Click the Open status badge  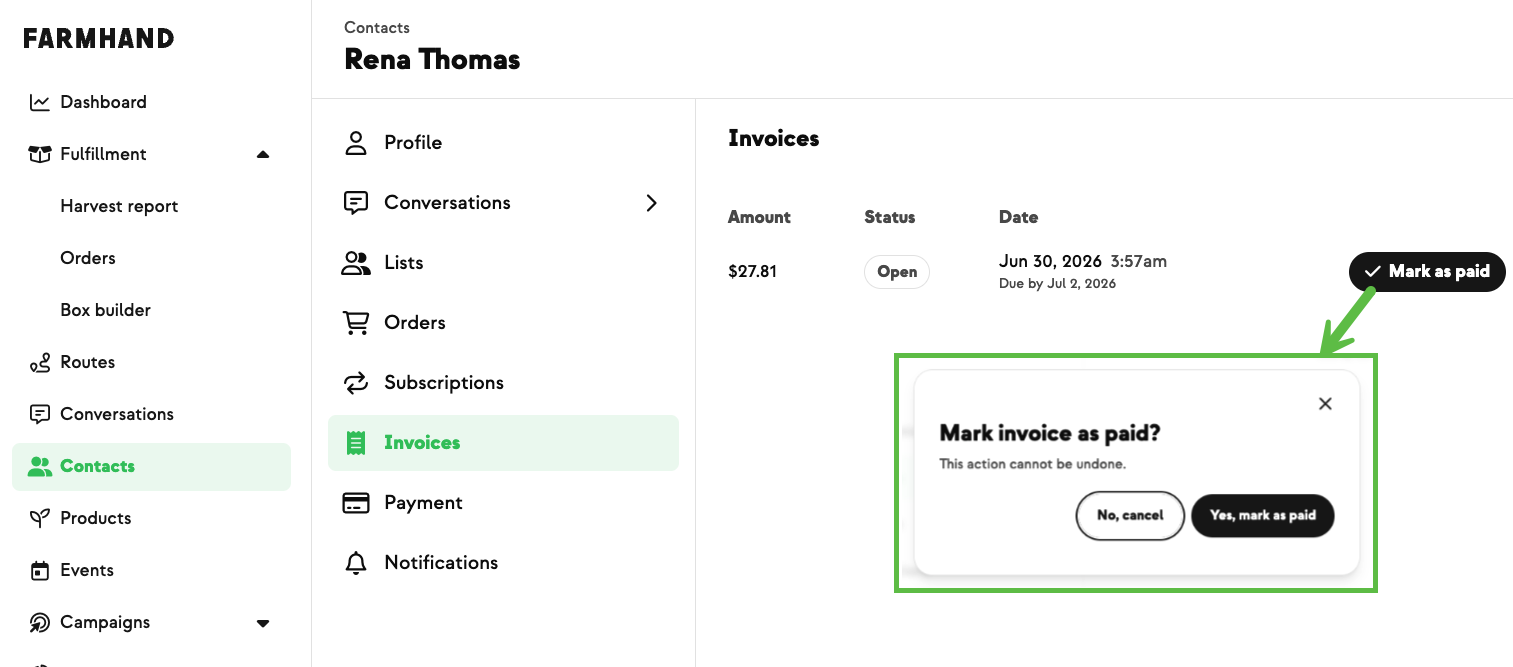pos(897,272)
